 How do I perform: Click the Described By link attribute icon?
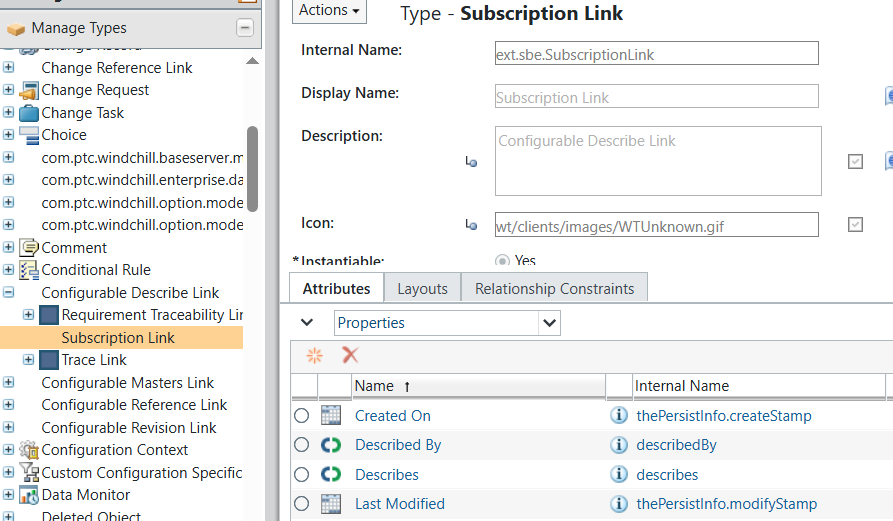click(x=331, y=445)
